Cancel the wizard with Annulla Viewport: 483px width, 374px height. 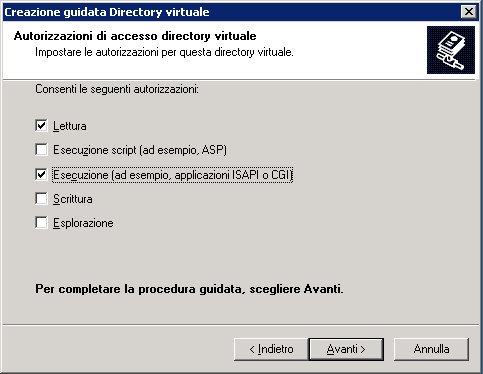click(x=431, y=349)
